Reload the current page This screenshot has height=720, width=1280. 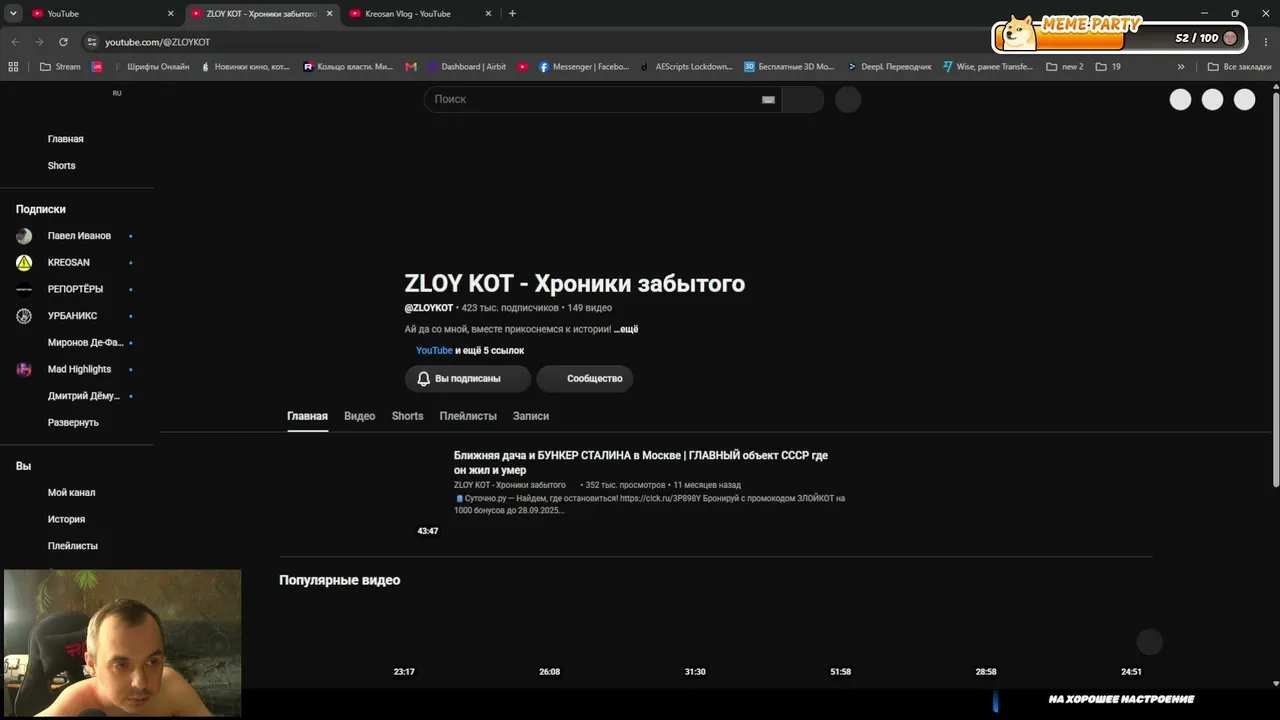point(63,42)
